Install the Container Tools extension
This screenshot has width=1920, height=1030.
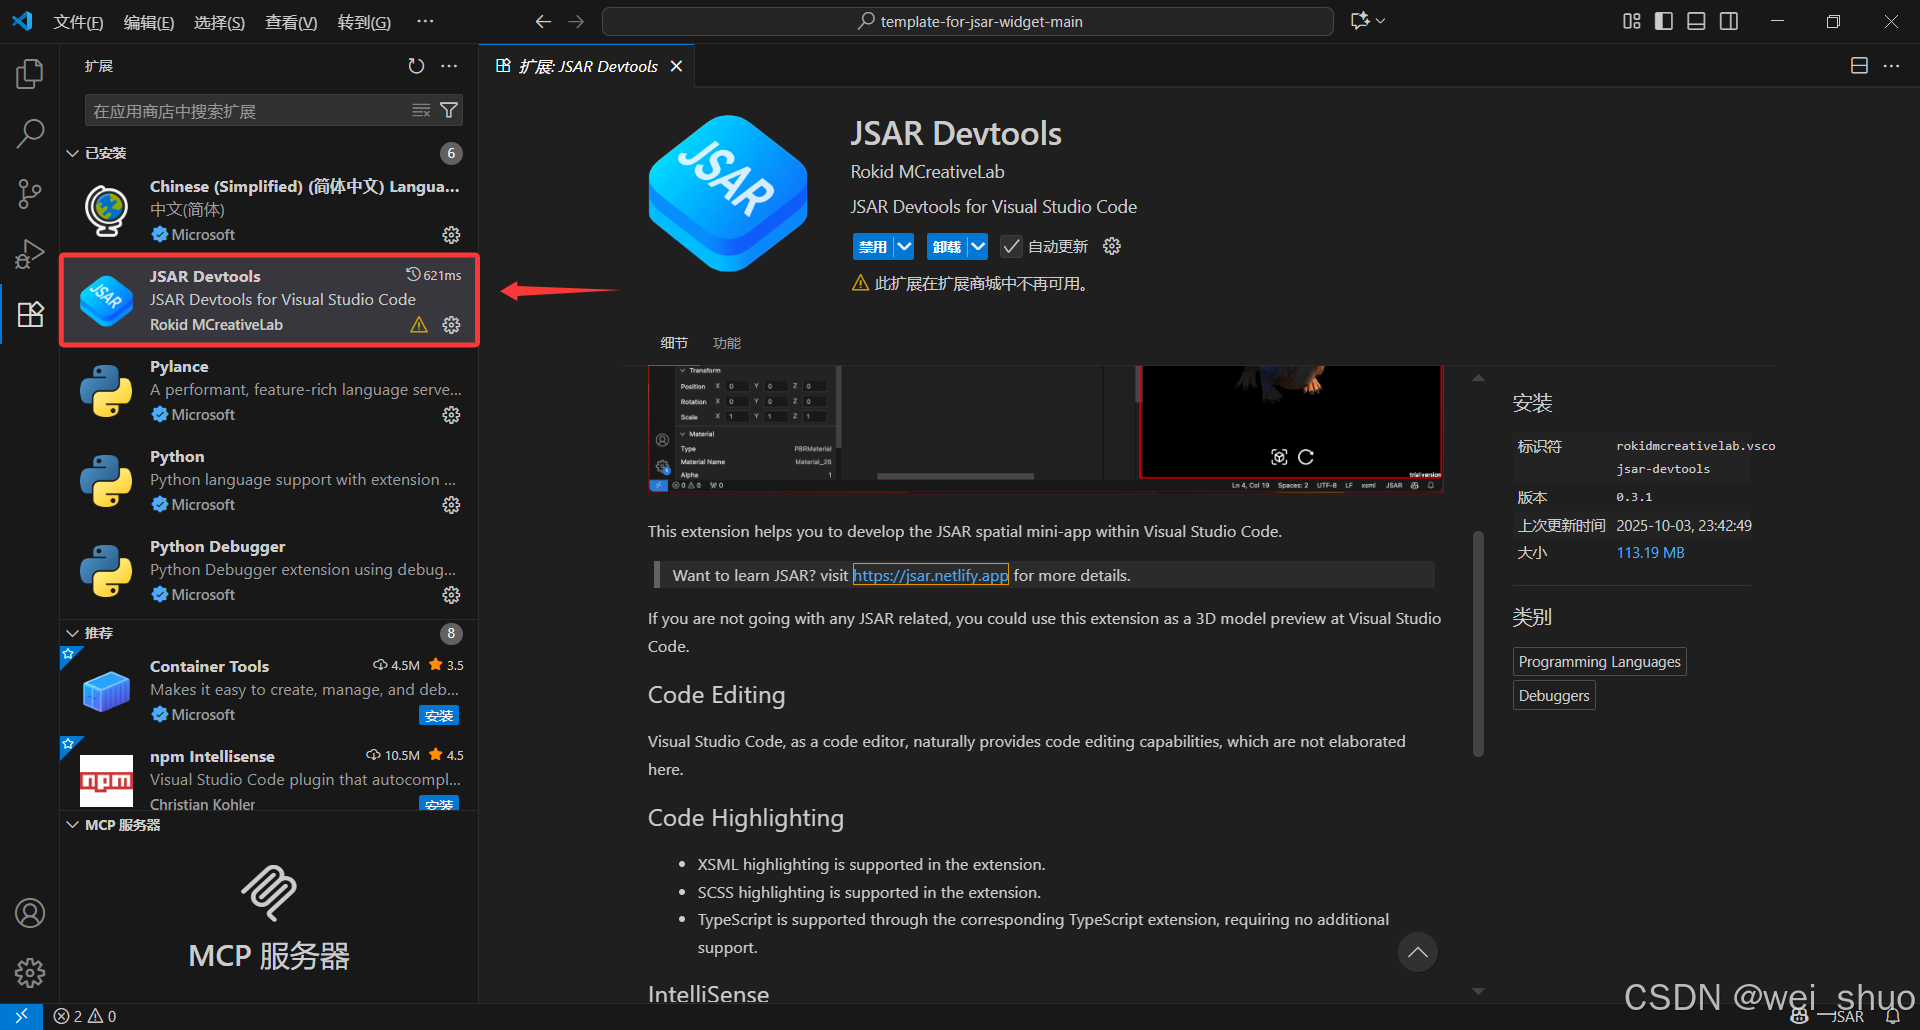pyautogui.click(x=439, y=715)
